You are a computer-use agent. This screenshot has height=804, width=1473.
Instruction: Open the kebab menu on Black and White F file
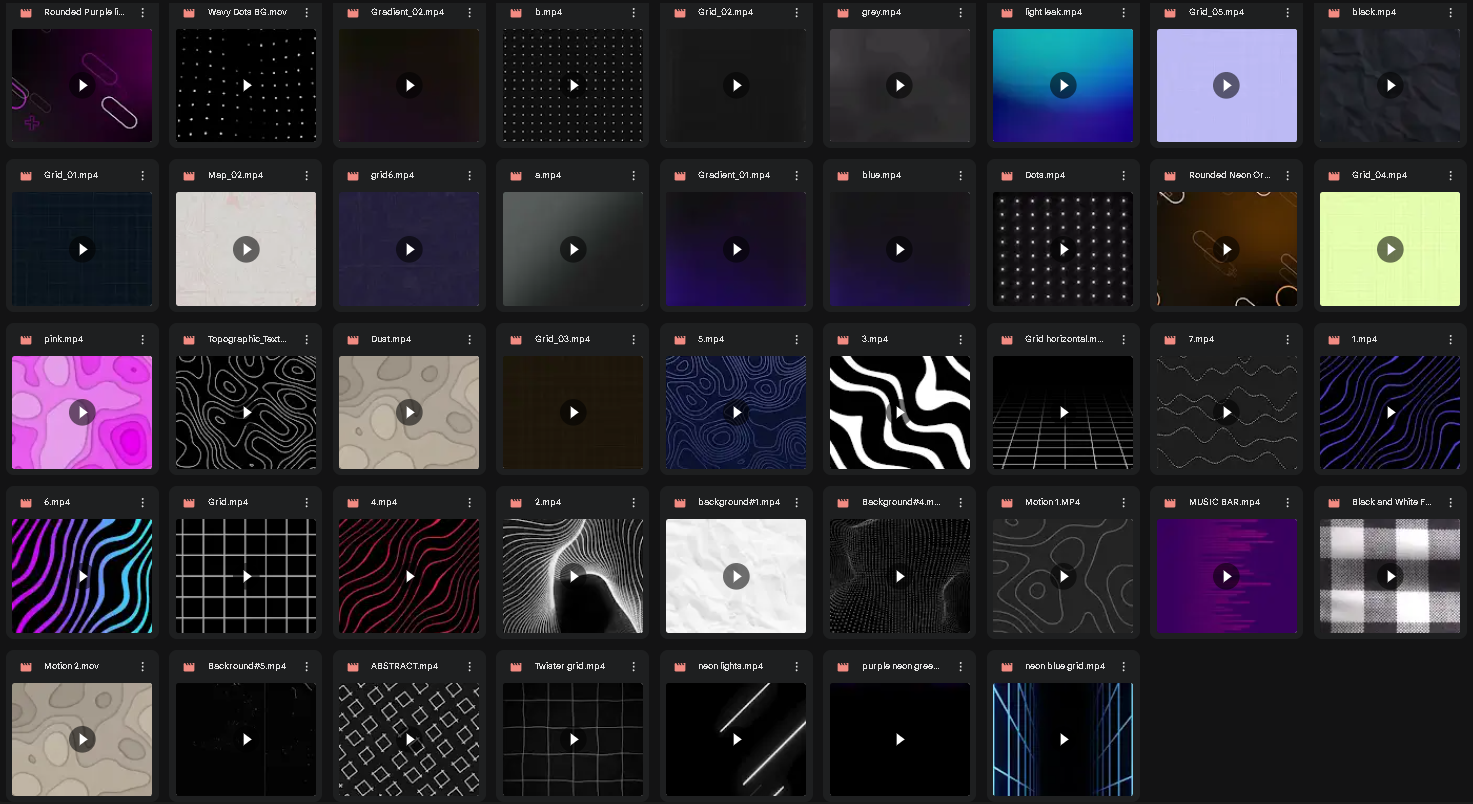pyautogui.click(x=1450, y=502)
